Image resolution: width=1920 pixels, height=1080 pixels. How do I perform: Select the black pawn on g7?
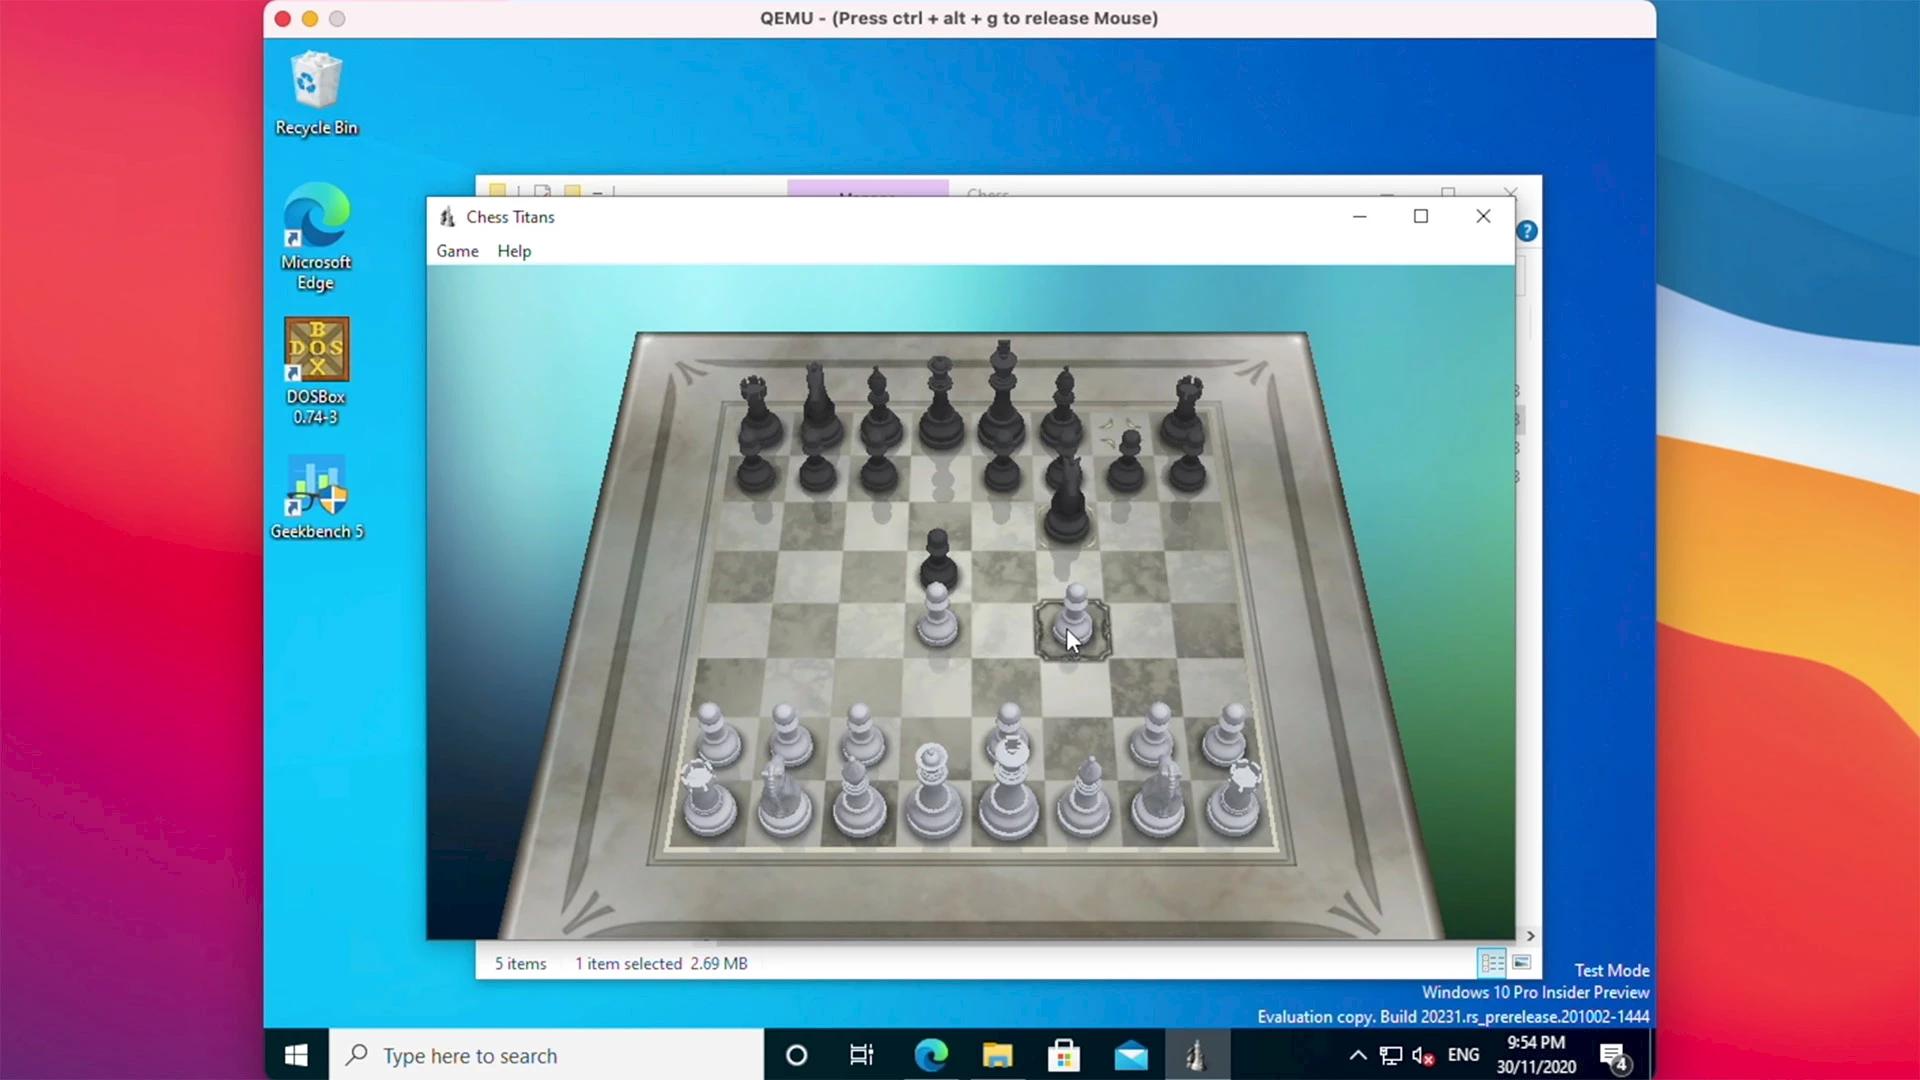[1127, 462]
